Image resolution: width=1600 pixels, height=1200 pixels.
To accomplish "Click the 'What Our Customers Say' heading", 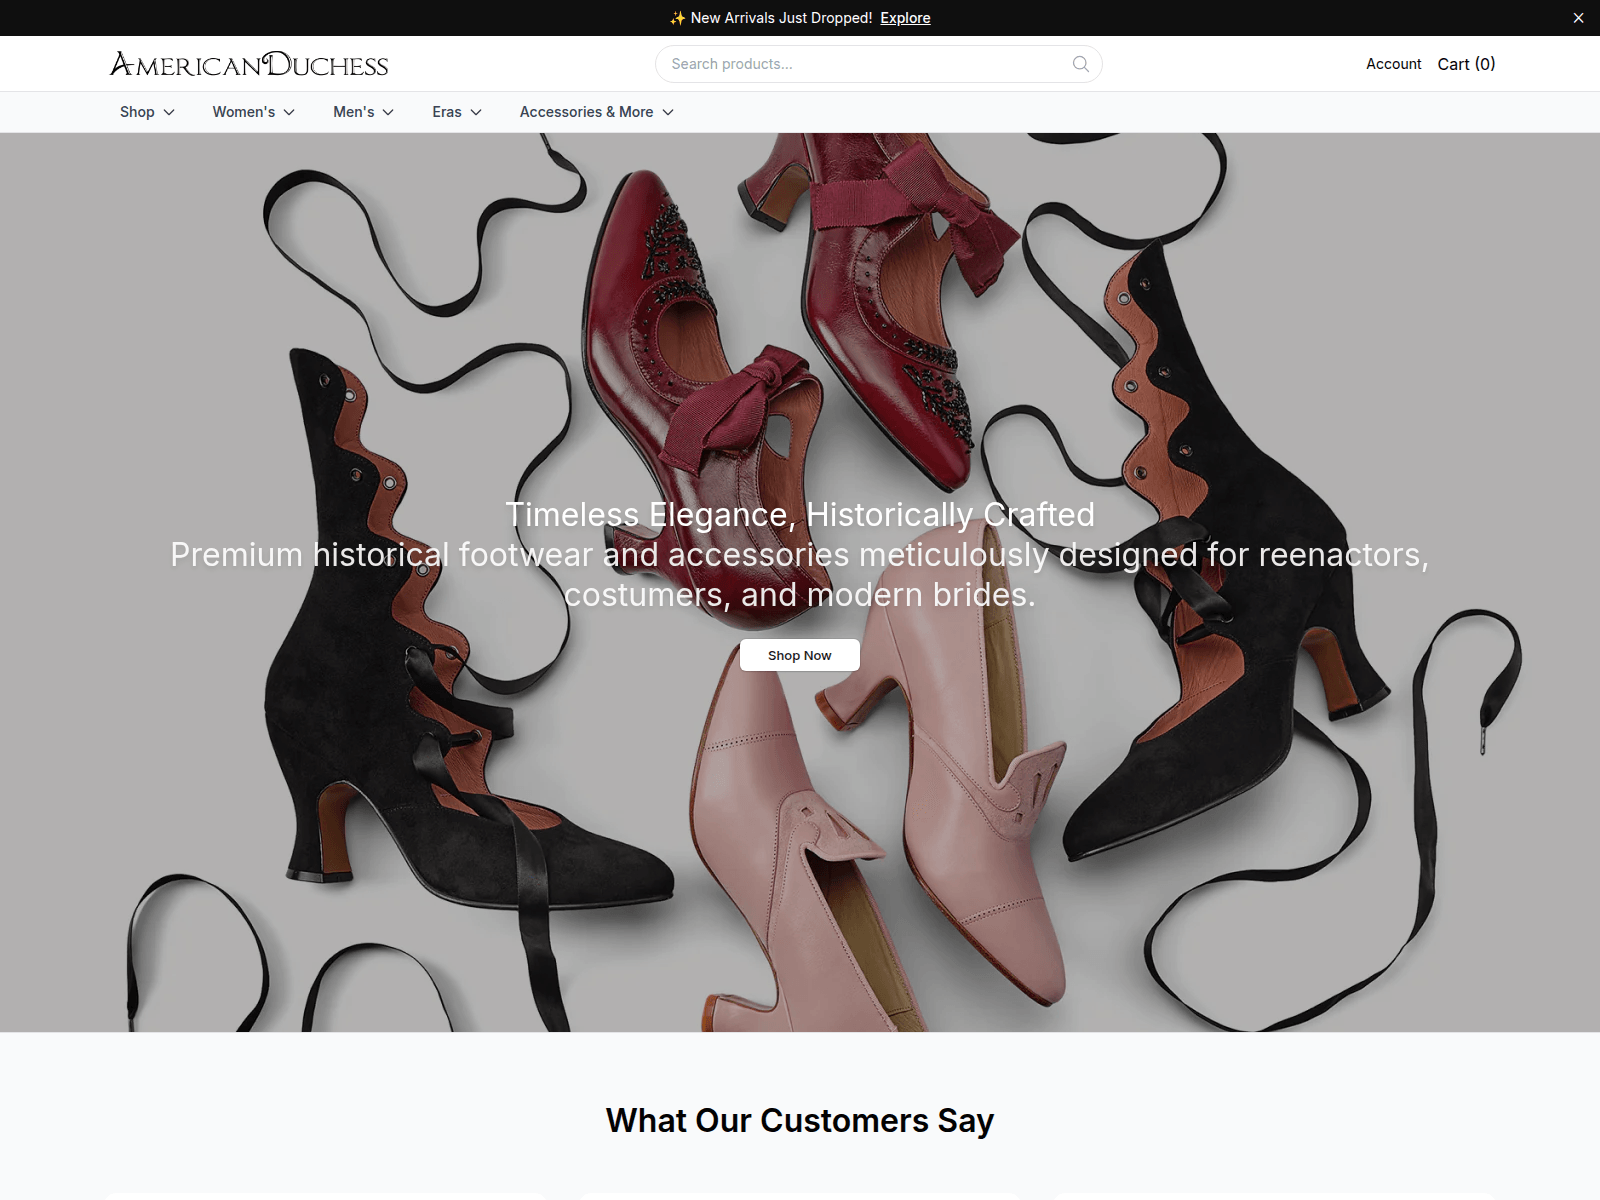I will [x=800, y=1120].
